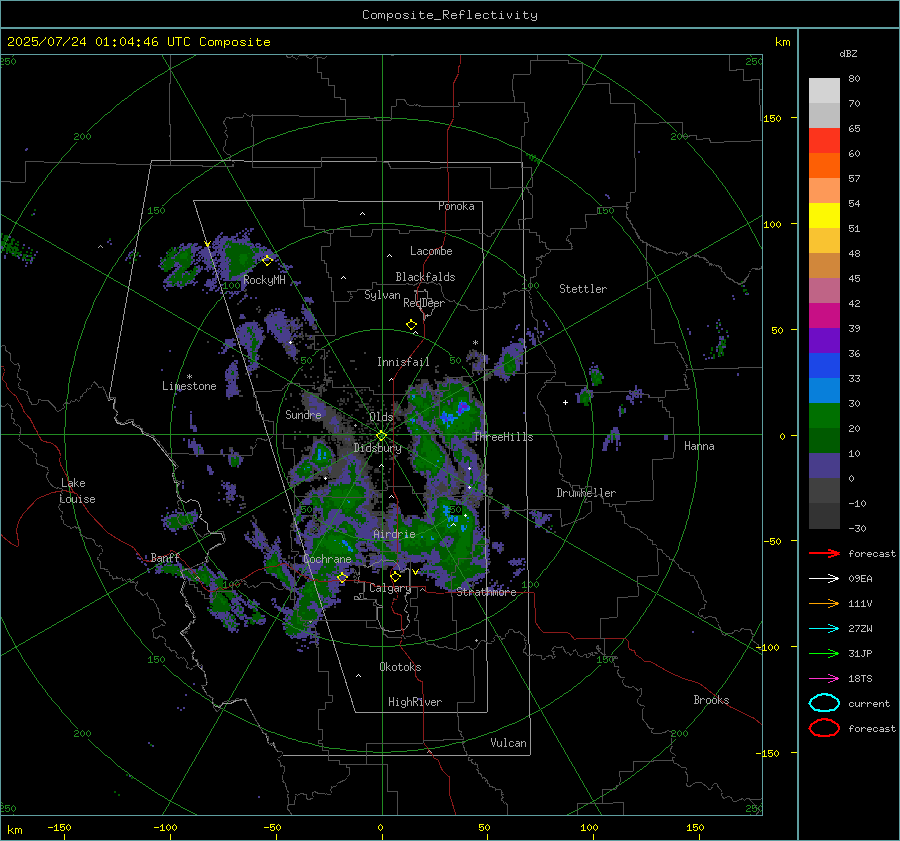
Task: Click the 150 tick on bottom axis
Action: 695,827
